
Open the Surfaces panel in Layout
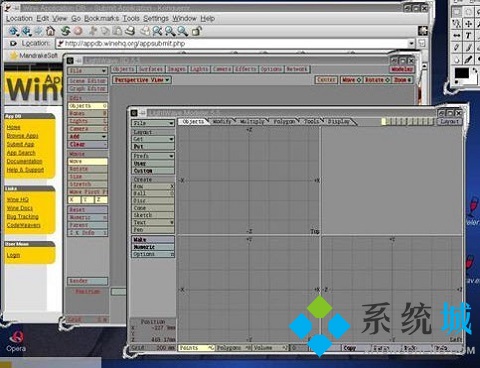pyautogui.click(x=151, y=69)
